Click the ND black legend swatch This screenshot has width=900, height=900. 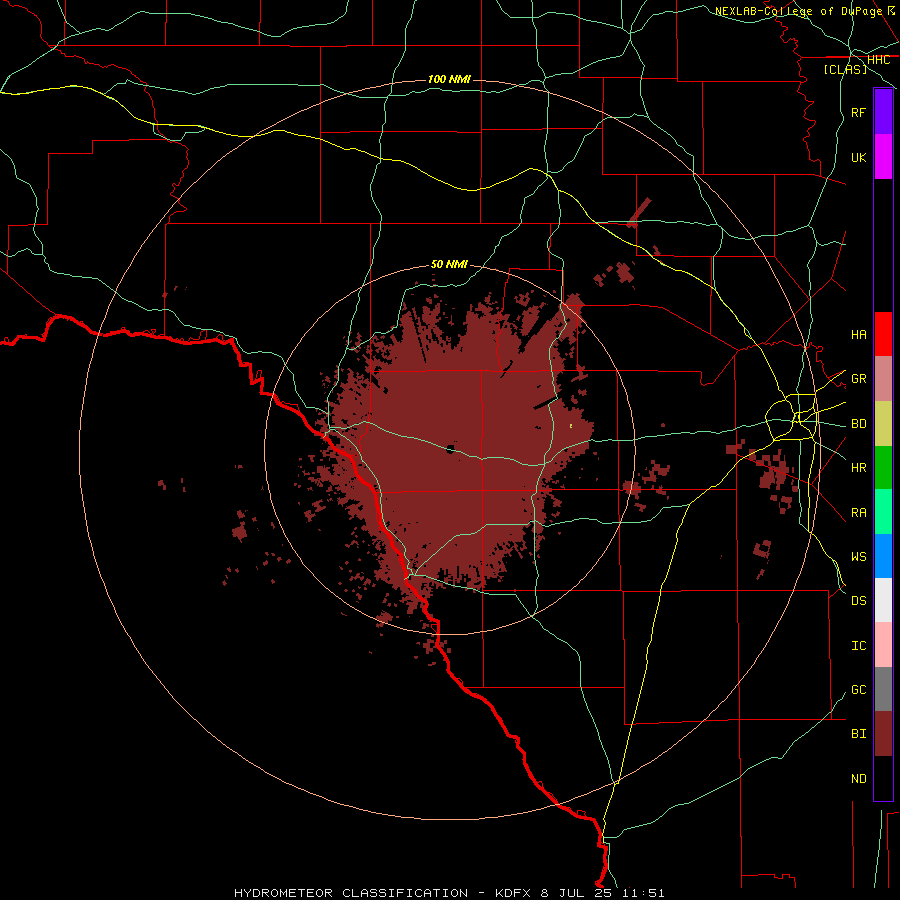point(883,778)
